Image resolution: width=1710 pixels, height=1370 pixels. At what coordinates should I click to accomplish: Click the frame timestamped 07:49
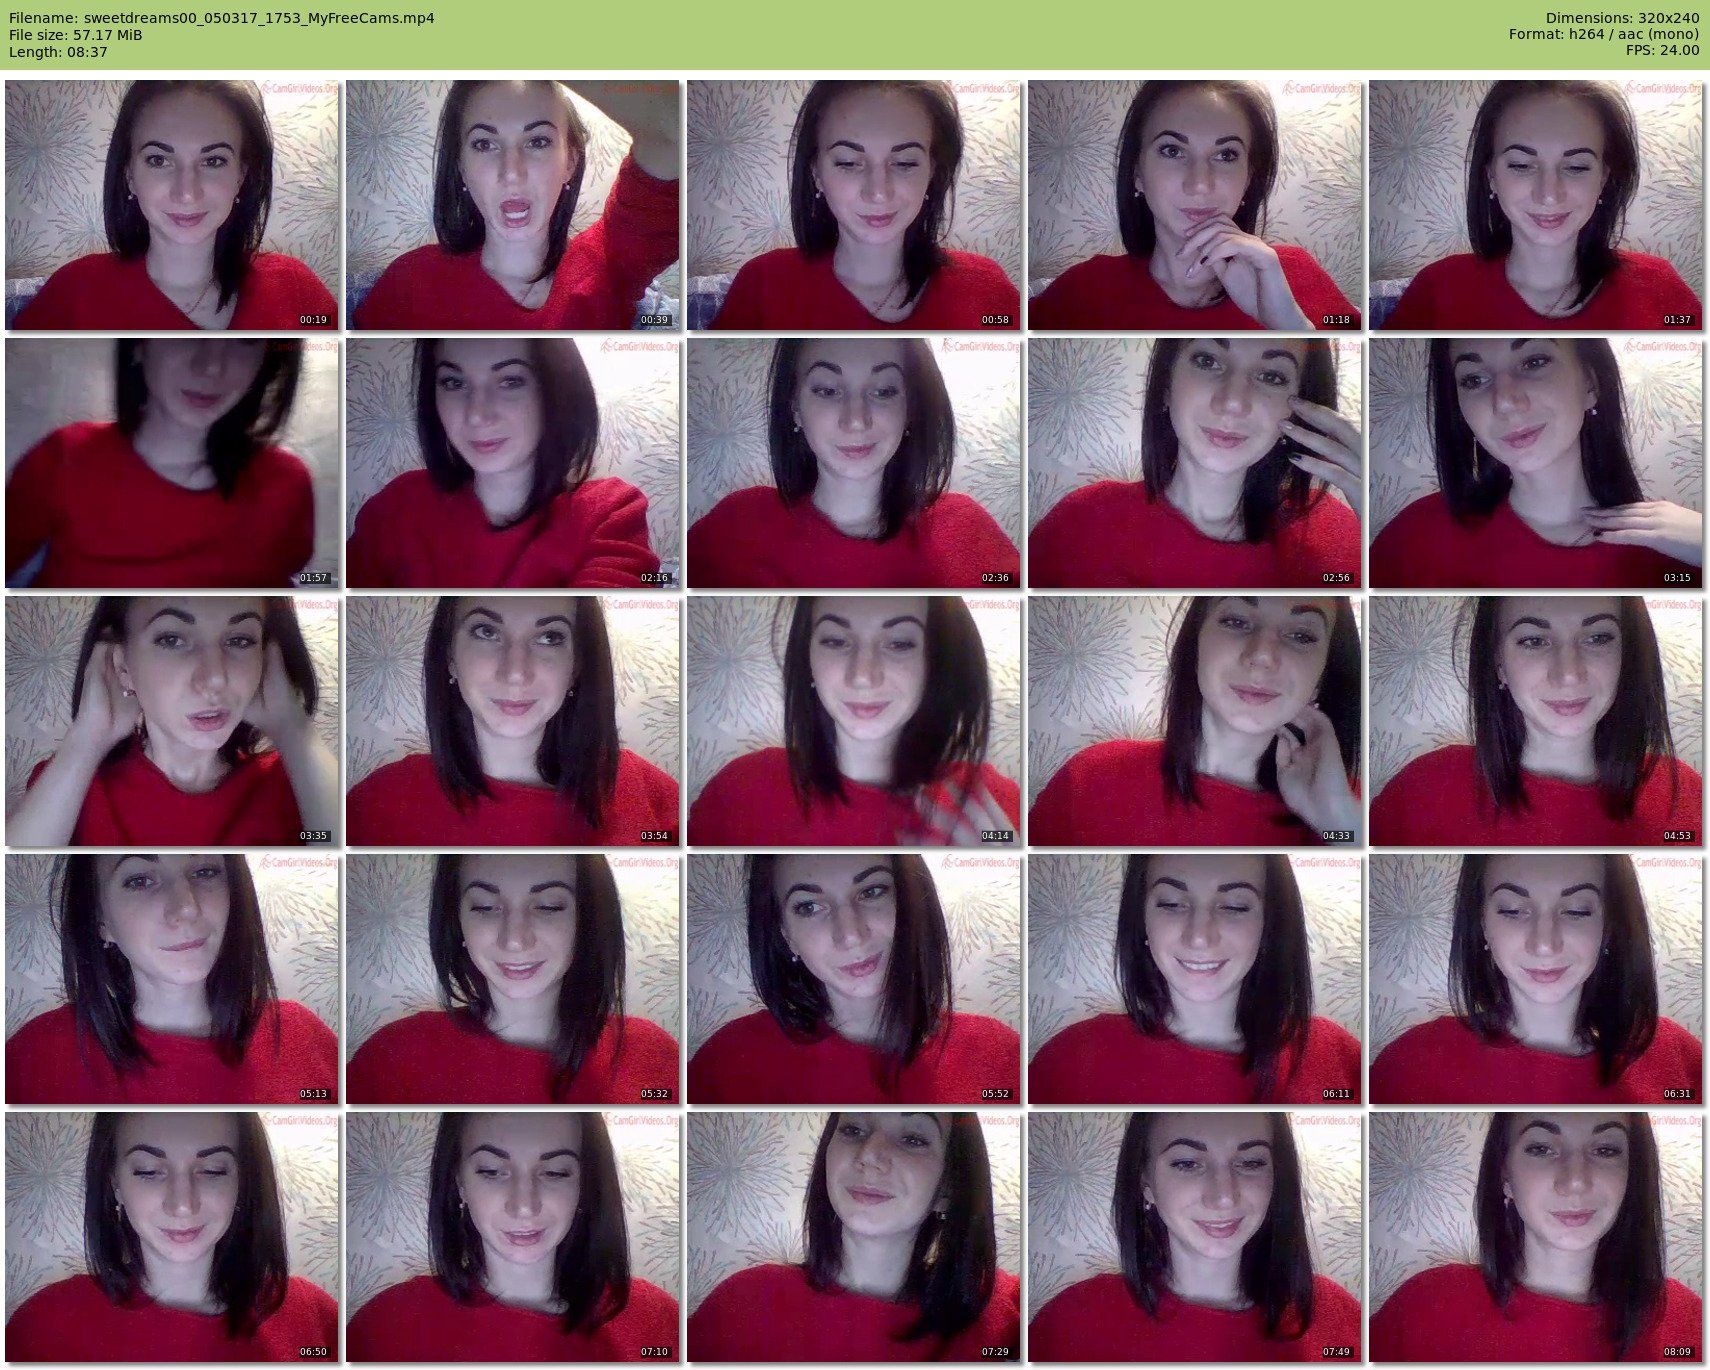point(1195,1237)
